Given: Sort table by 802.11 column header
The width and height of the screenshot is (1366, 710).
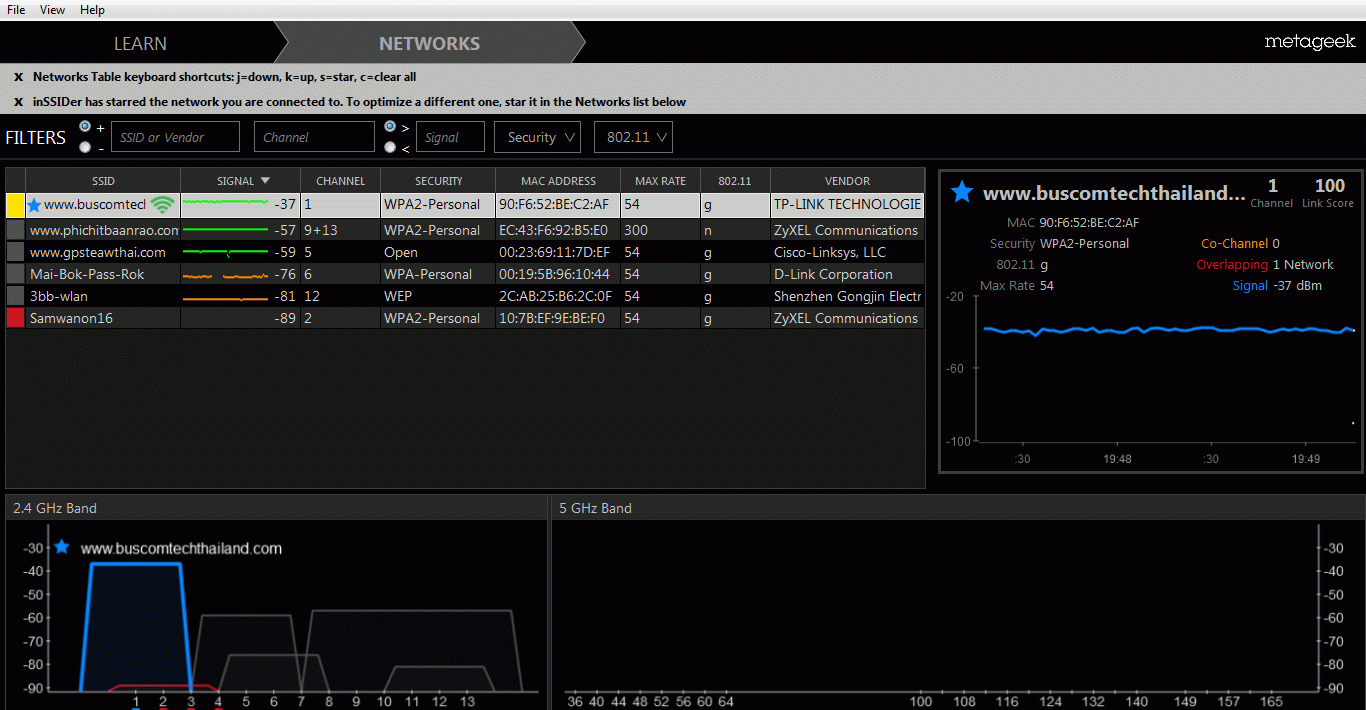Looking at the screenshot, I should click(735, 181).
